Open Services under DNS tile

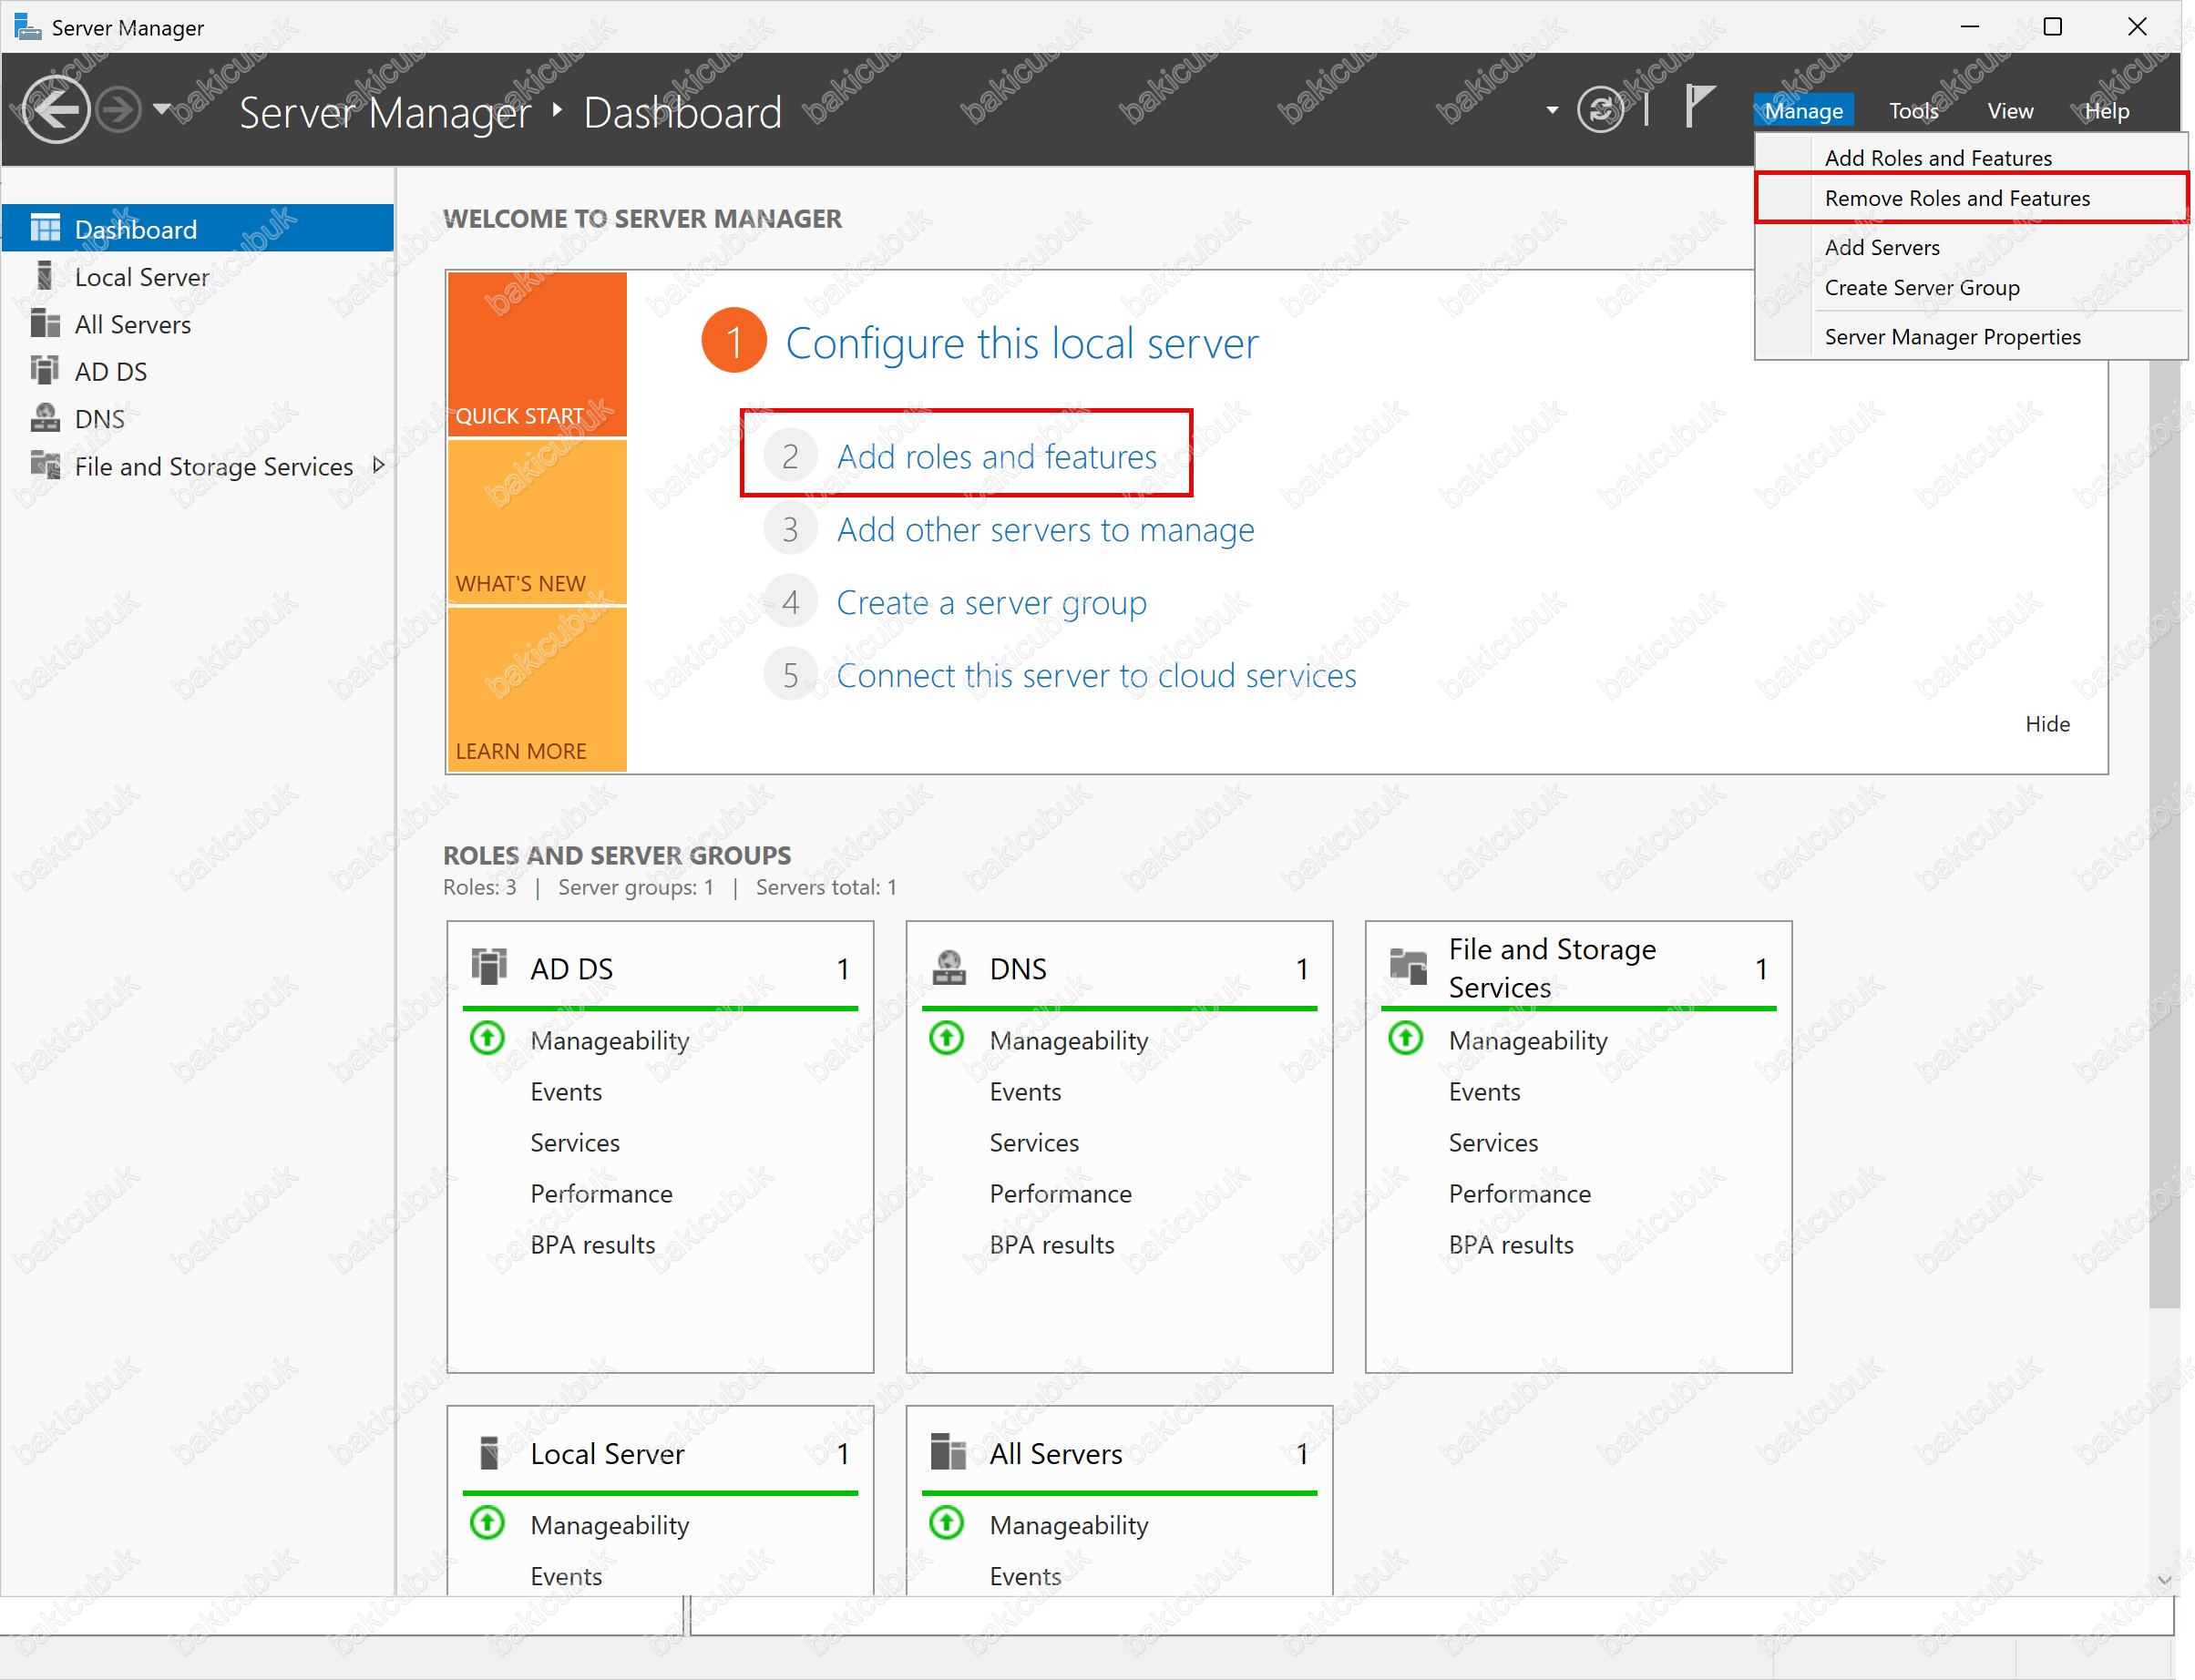click(1034, 1142)
